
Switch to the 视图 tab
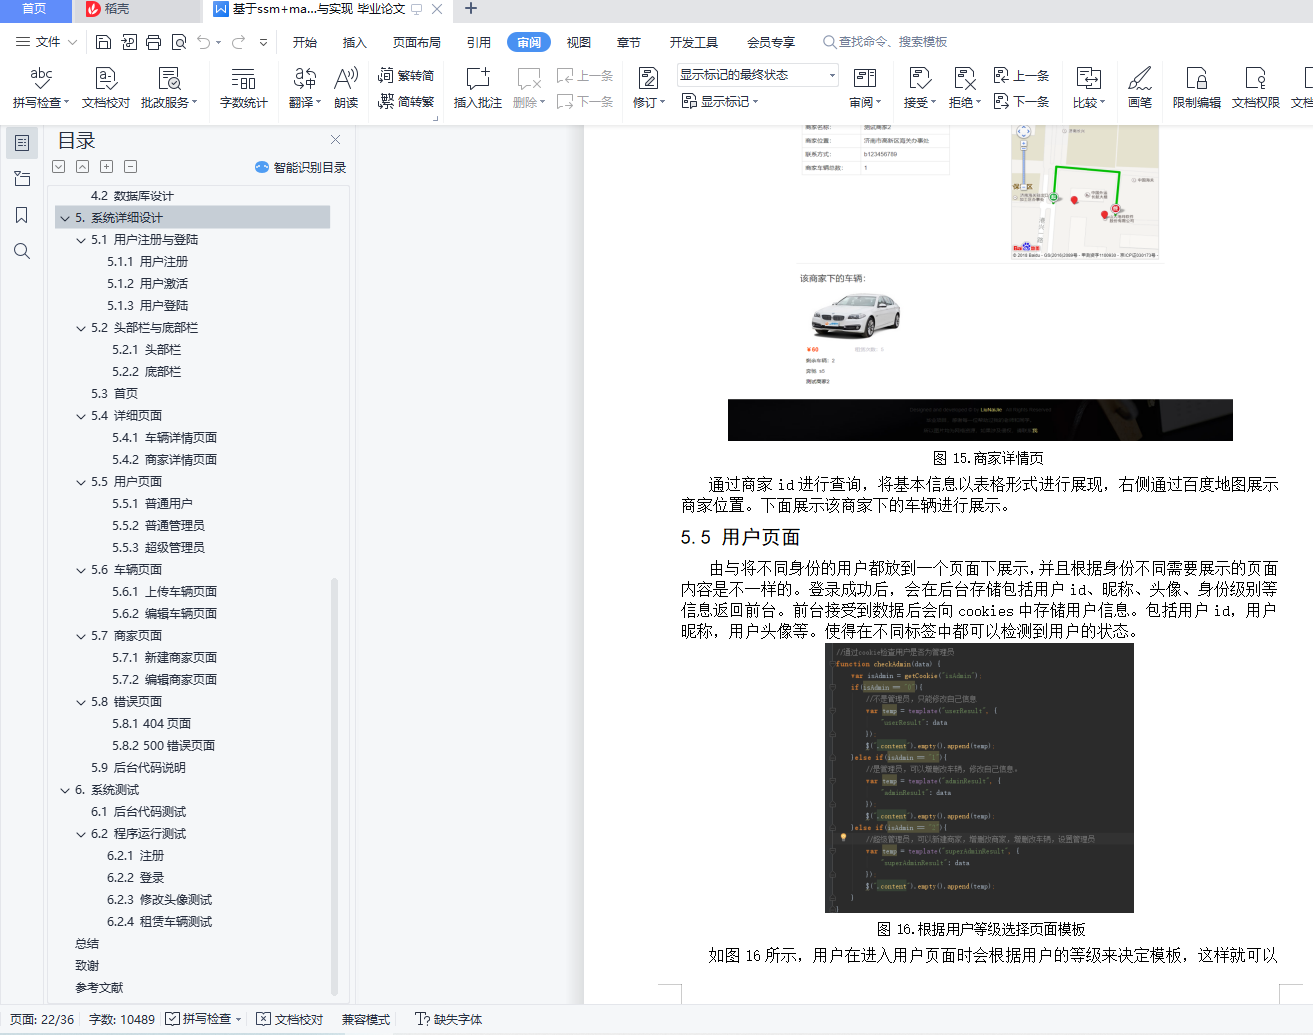[579, 42]
